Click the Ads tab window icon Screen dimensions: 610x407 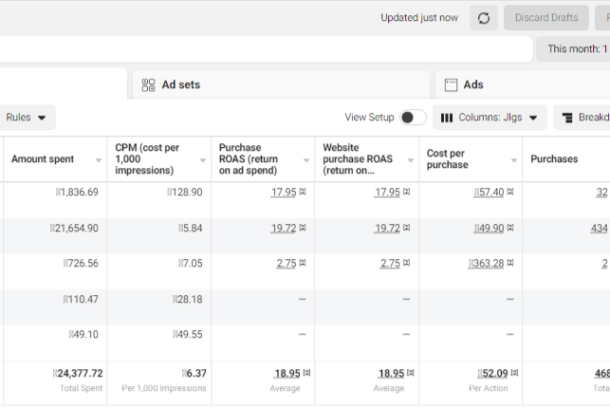click(x=451, y=85)
